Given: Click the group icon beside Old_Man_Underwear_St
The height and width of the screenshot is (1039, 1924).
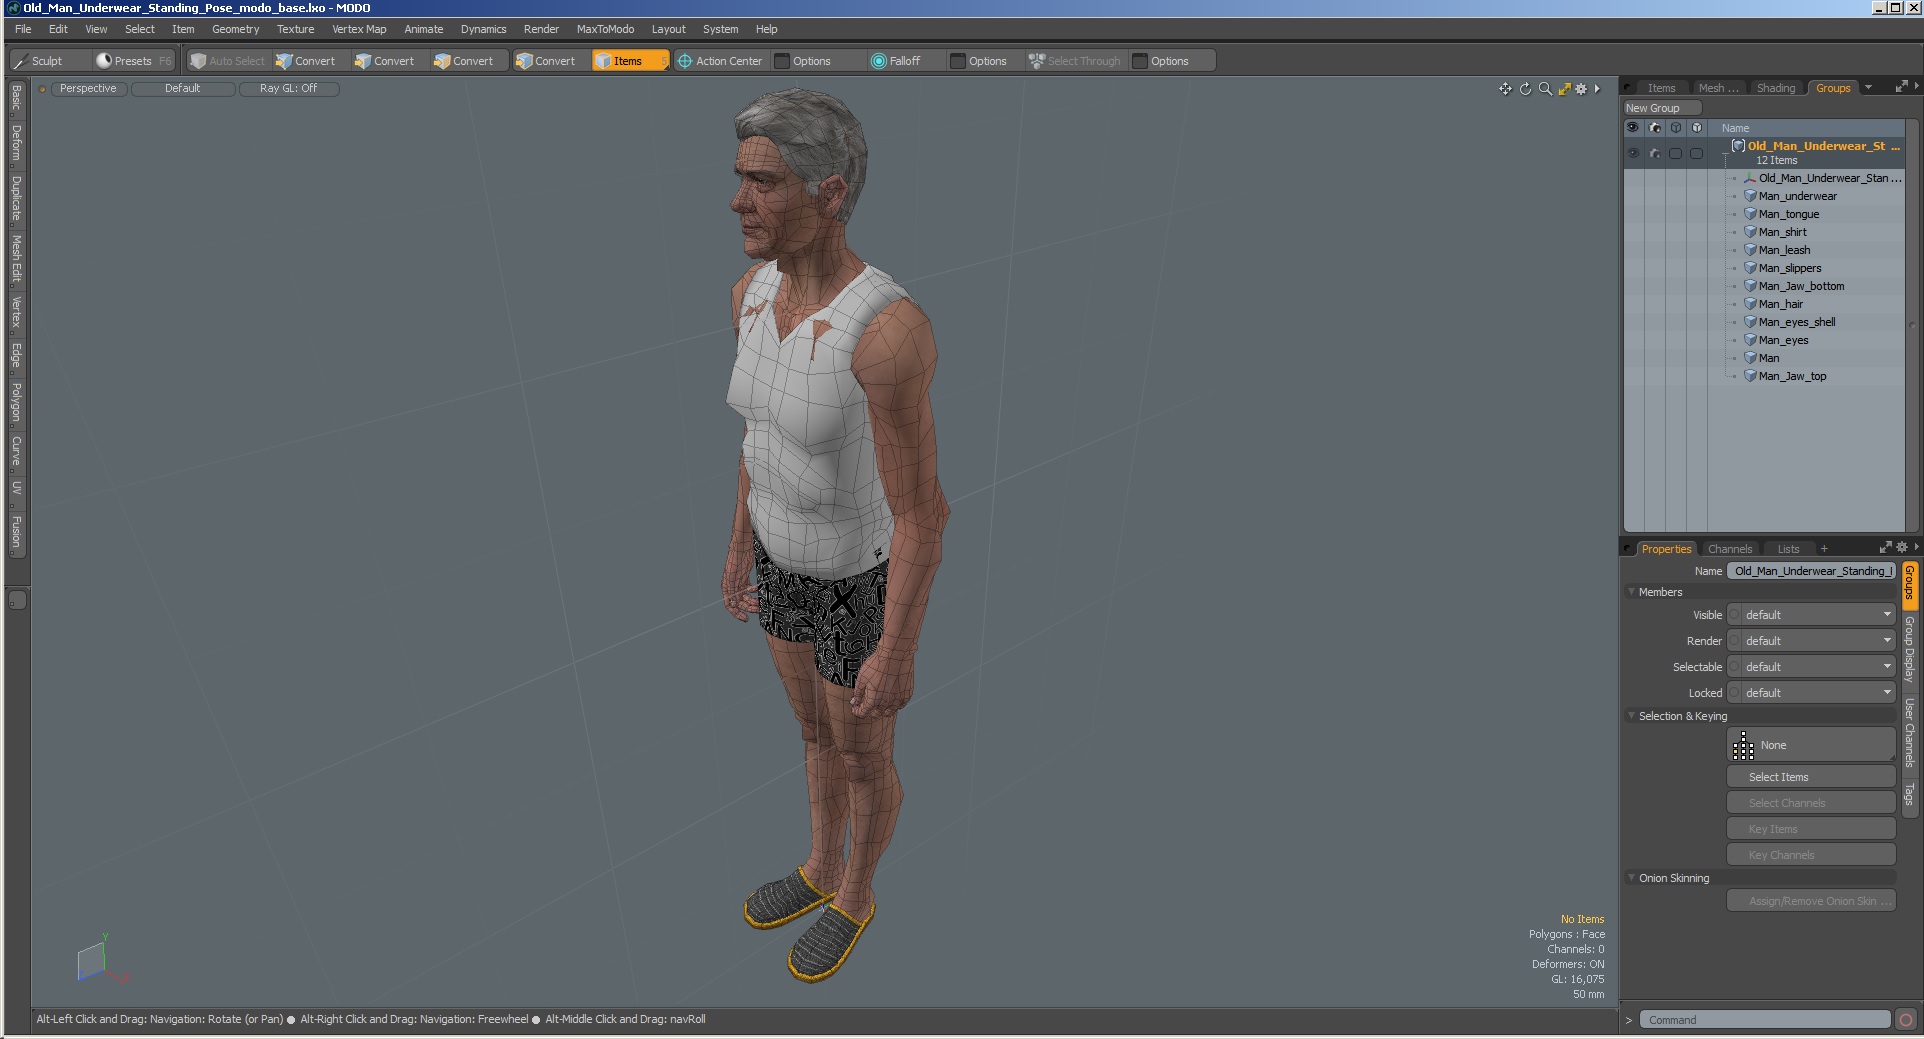Looking at the screenshot, I should pos(1738,146).
